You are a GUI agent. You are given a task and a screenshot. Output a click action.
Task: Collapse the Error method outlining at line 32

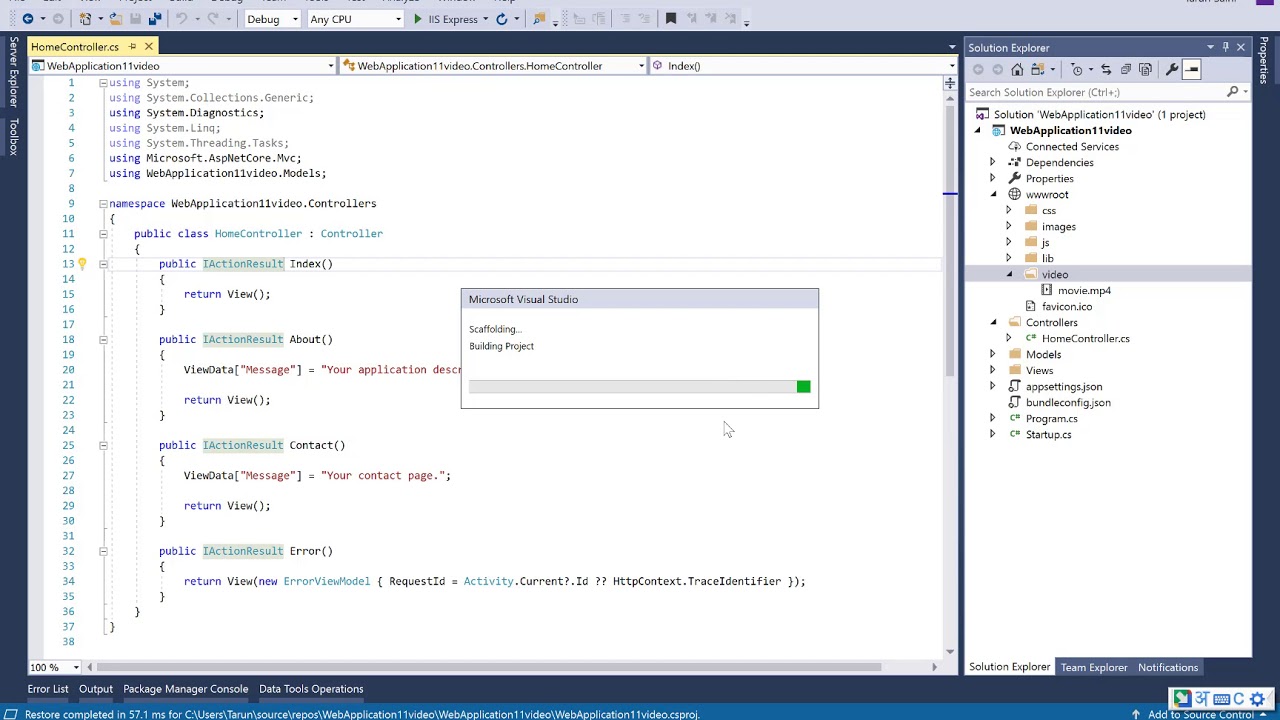(103, 551)
